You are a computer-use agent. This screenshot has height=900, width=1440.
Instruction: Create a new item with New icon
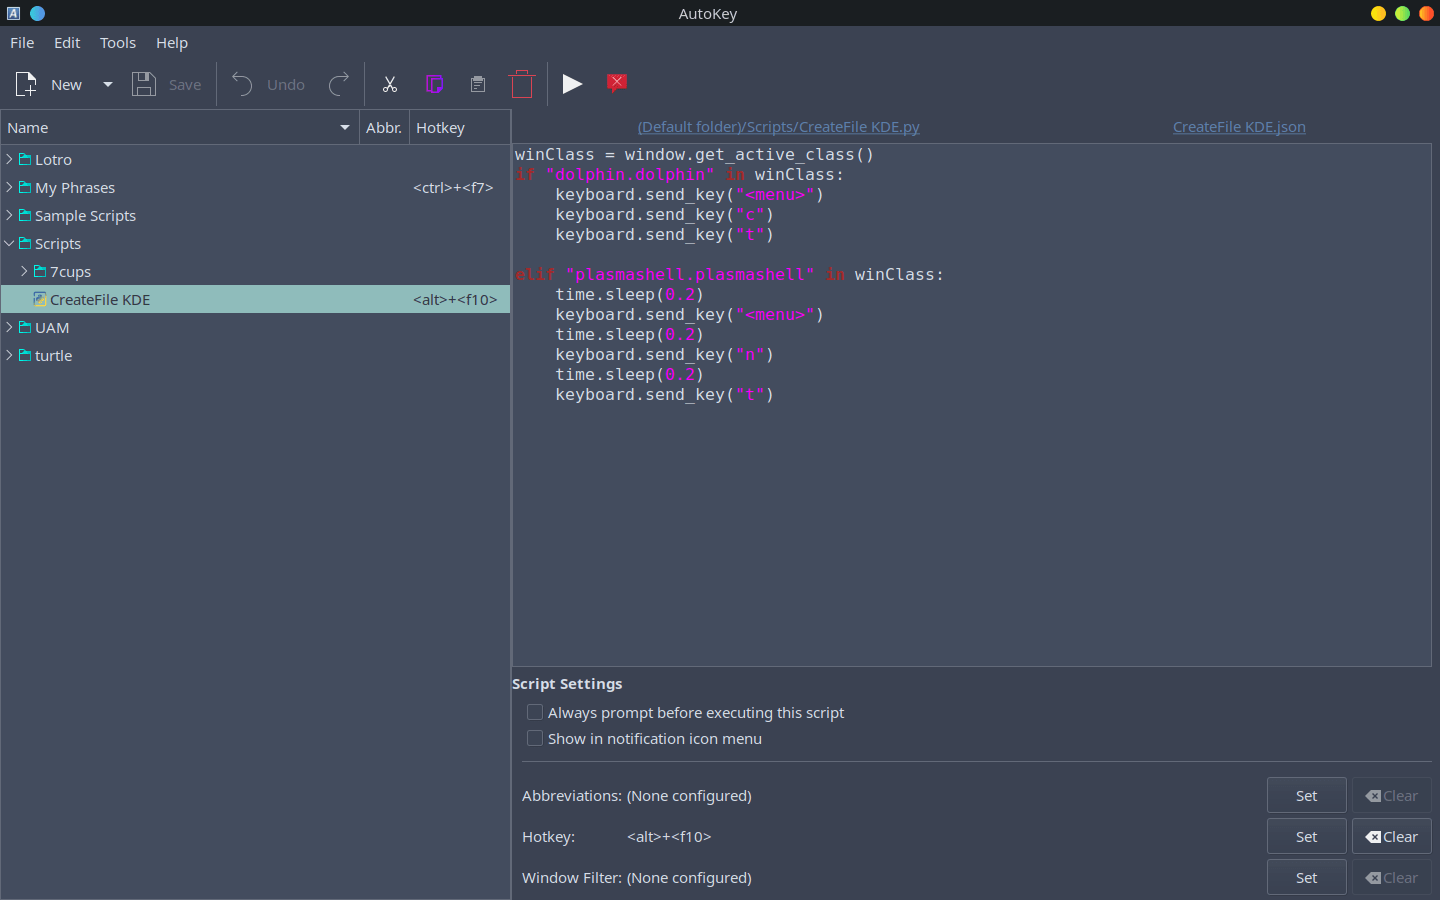(x=25, y=84)
